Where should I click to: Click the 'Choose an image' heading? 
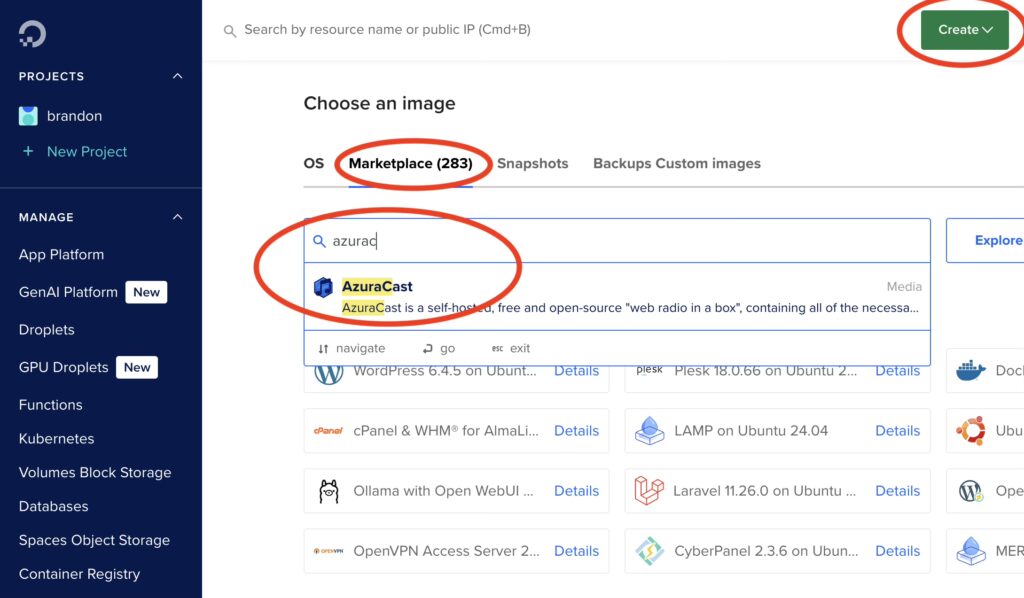[x=379, y=103]
